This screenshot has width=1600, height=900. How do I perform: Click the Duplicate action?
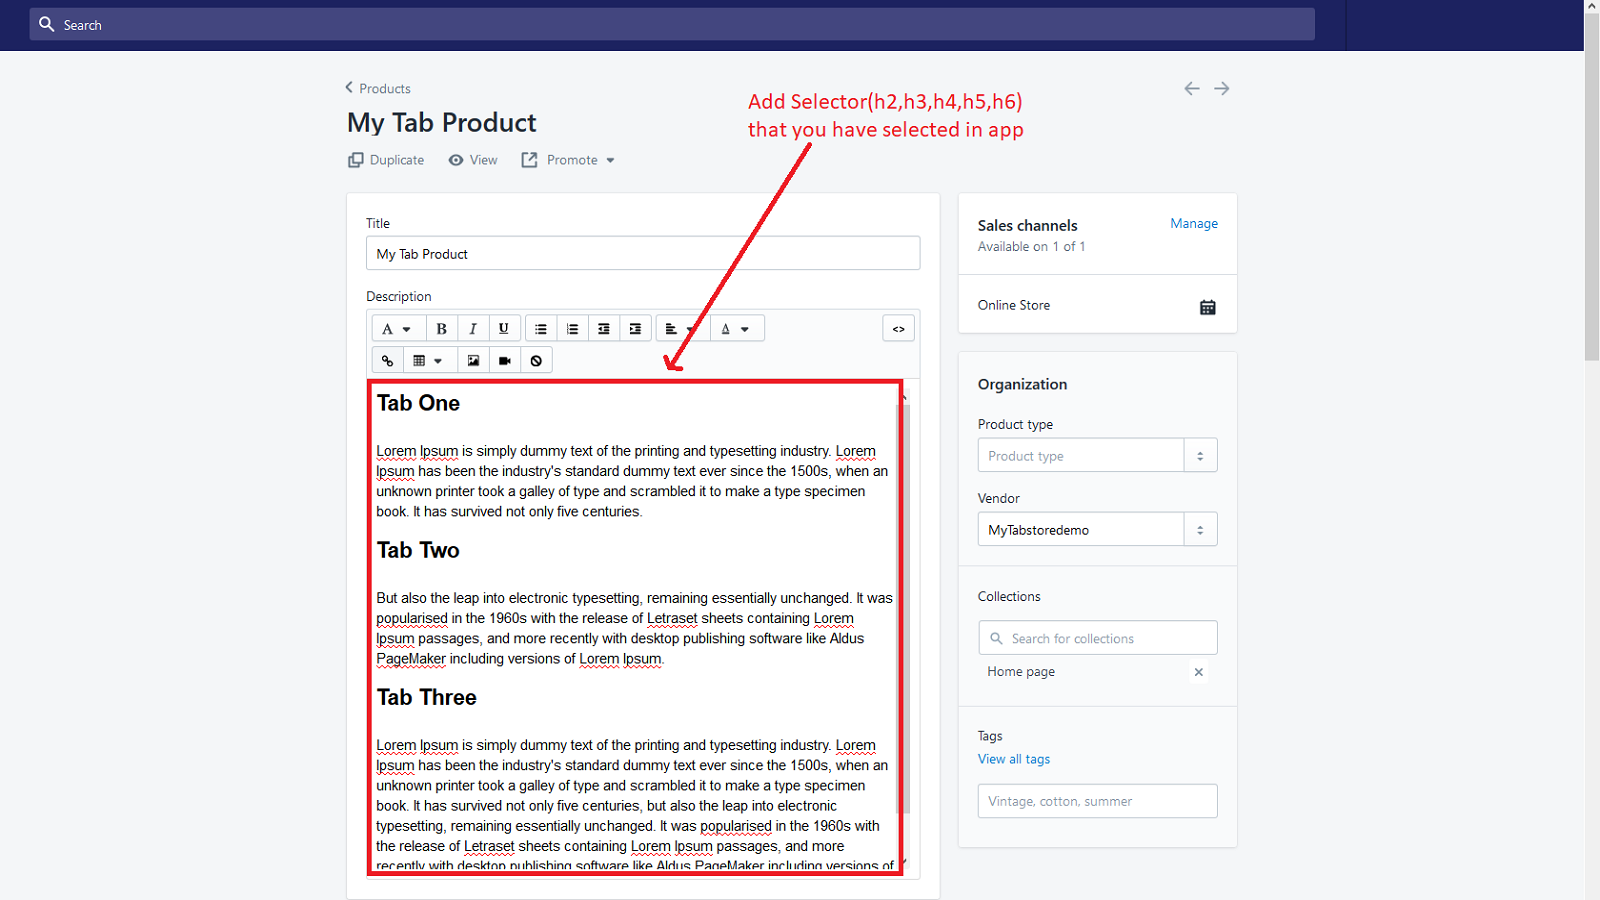386,160
